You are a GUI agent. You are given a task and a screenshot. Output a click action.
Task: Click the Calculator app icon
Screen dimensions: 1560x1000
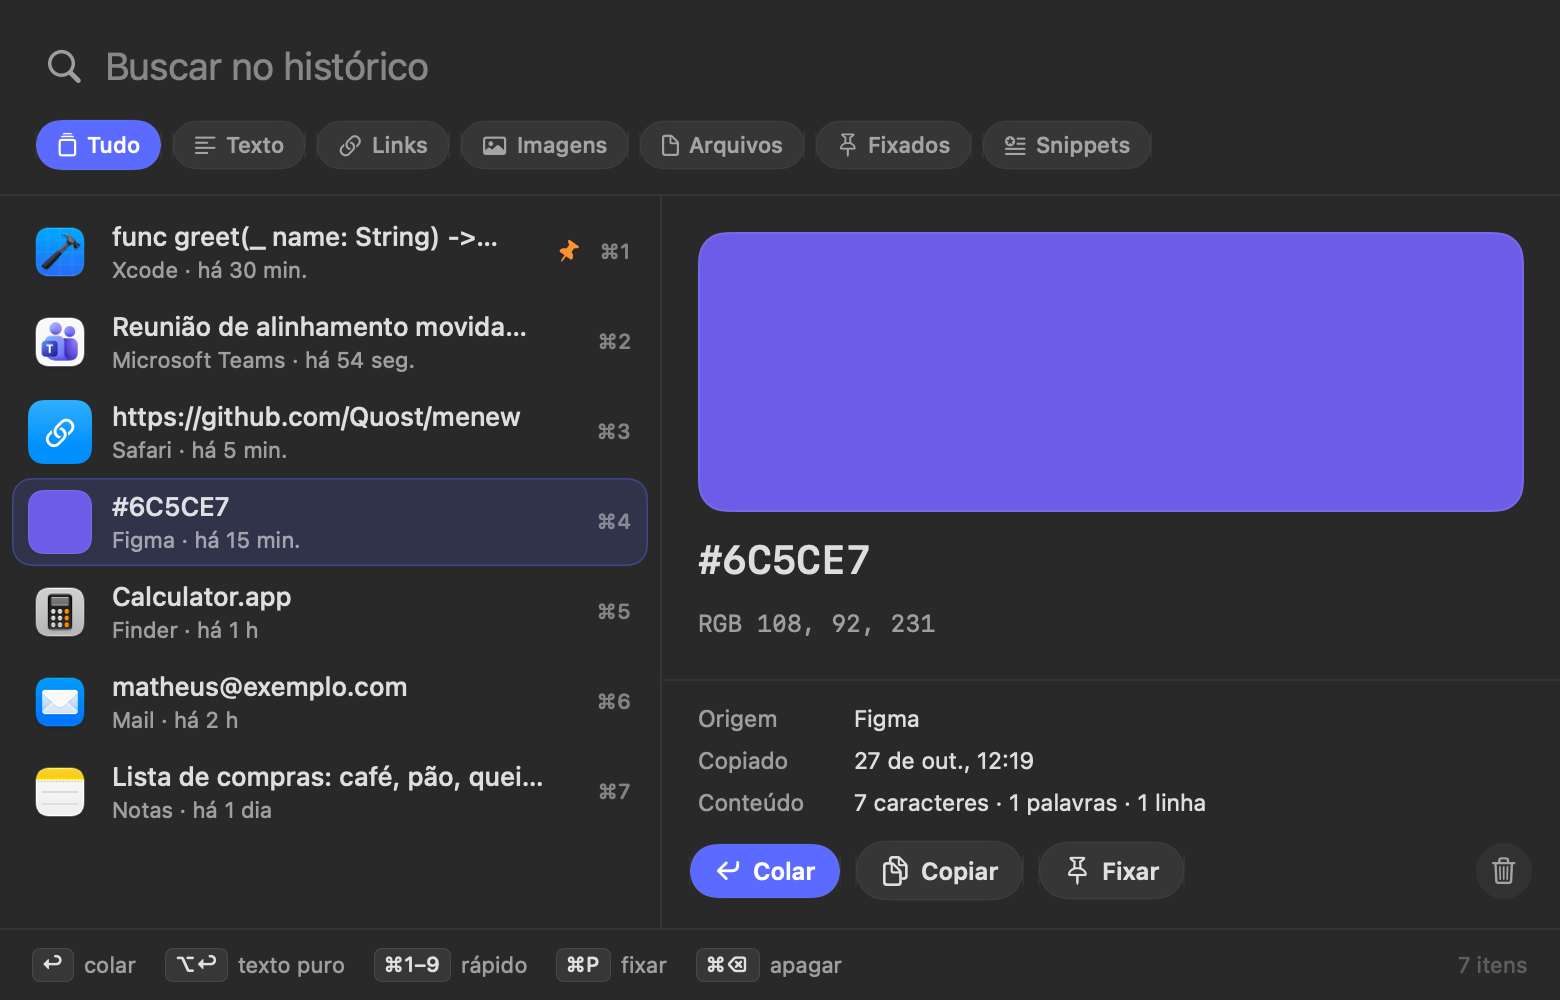point(60,612)
